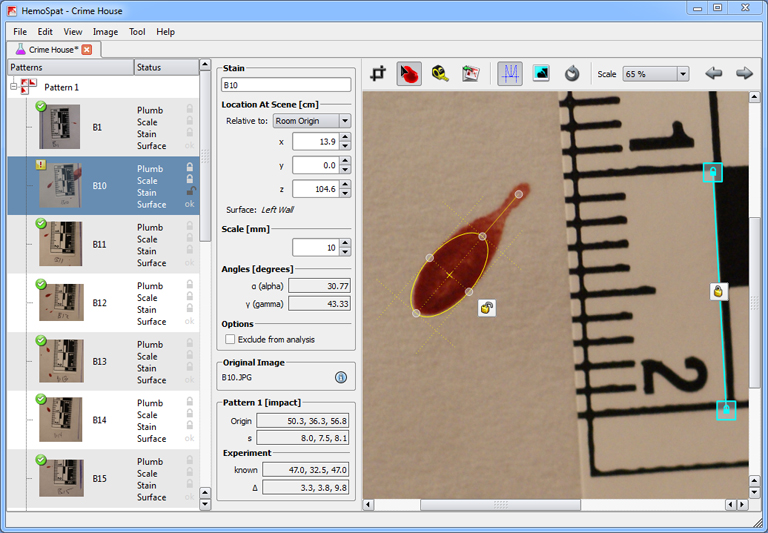Pick the tape measure scale tool
The height and width of the screenshot is (533, 768).
440,73
